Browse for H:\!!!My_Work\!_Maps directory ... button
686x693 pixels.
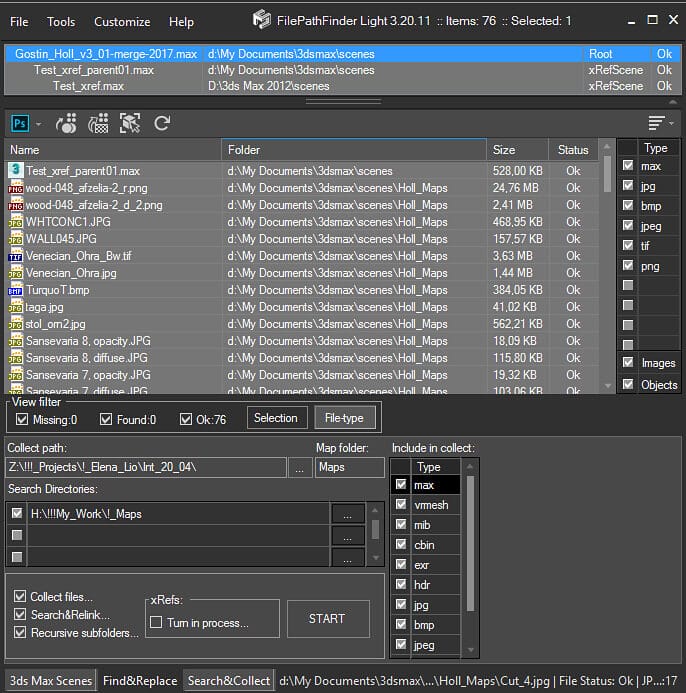(348, 514)
